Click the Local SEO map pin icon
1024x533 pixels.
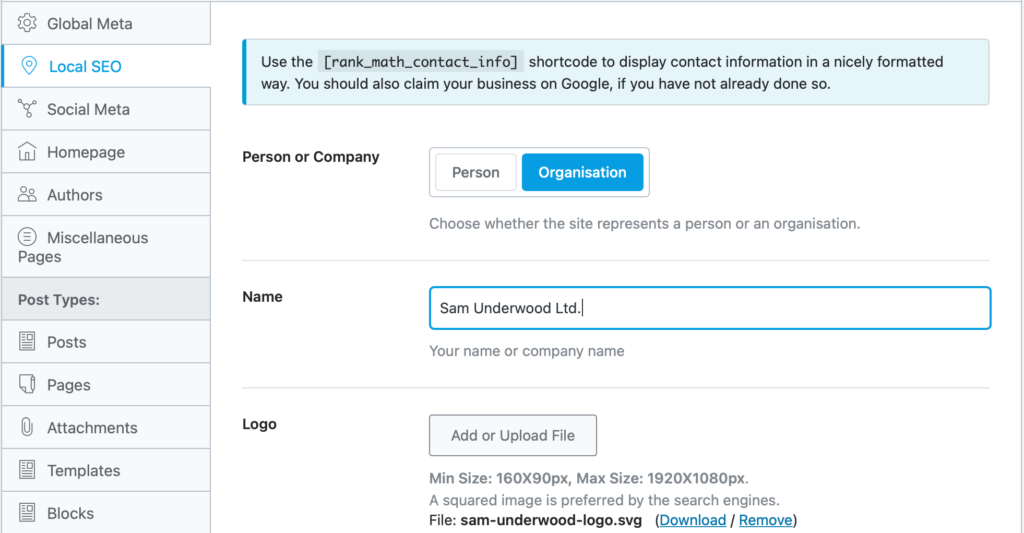click(29, 66)
